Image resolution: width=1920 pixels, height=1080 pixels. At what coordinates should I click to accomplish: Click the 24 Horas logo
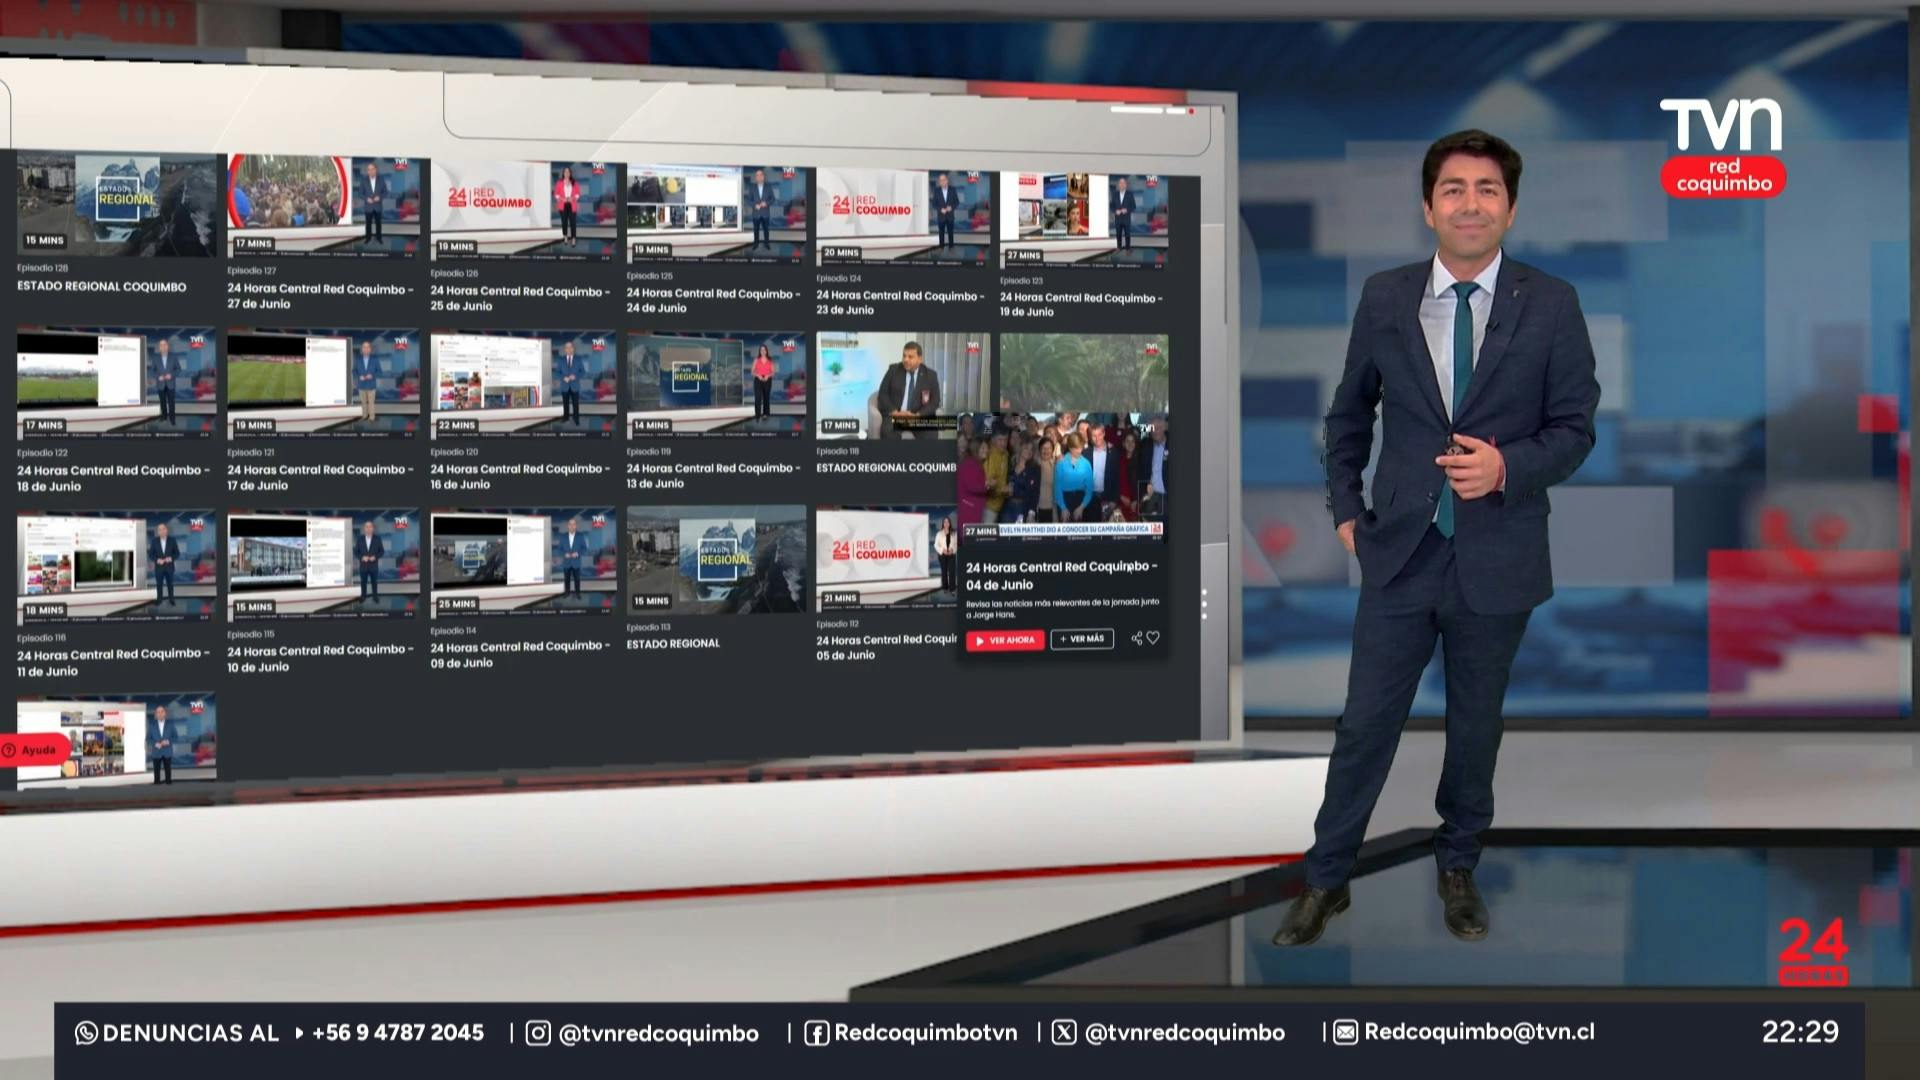click(x=1813, y=951)
